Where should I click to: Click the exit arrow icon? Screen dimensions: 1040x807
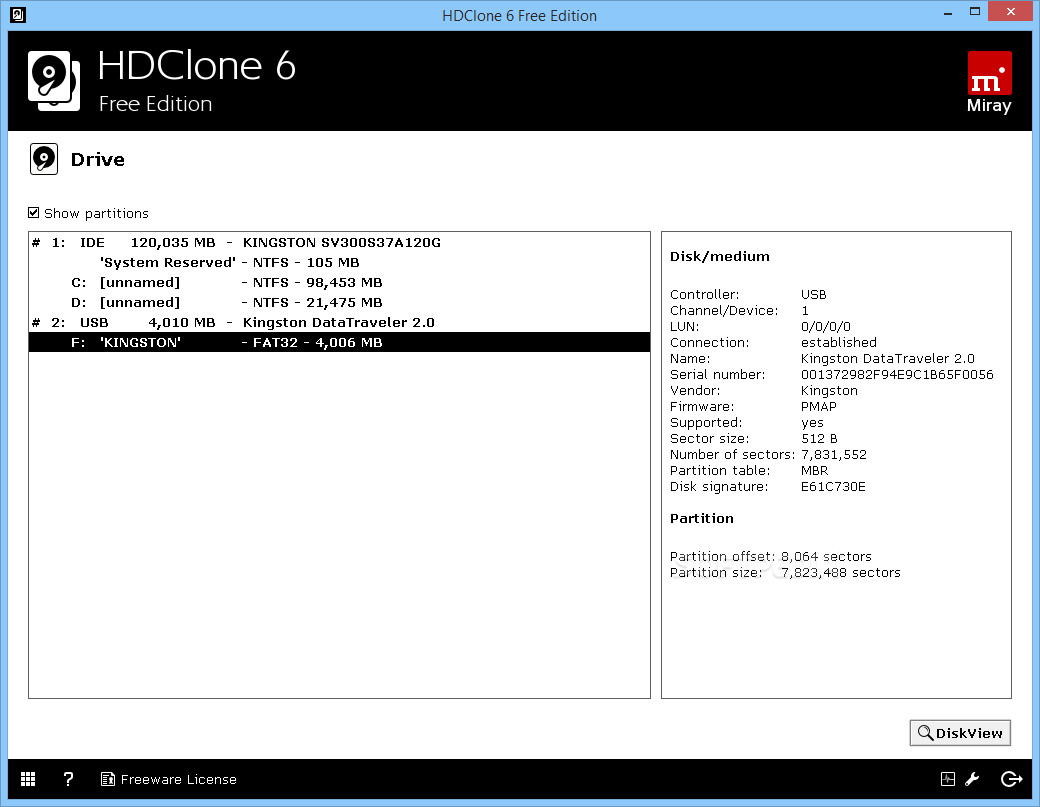coord(1011,779)
